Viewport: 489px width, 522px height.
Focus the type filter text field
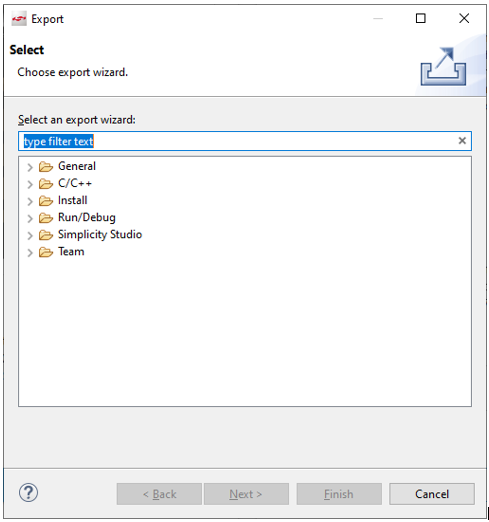coord(245,141)
